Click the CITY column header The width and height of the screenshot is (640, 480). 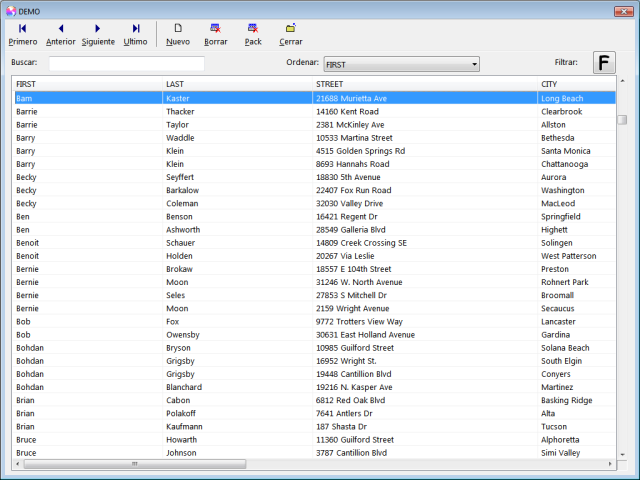pyautogui.click(x=575, y=84)
